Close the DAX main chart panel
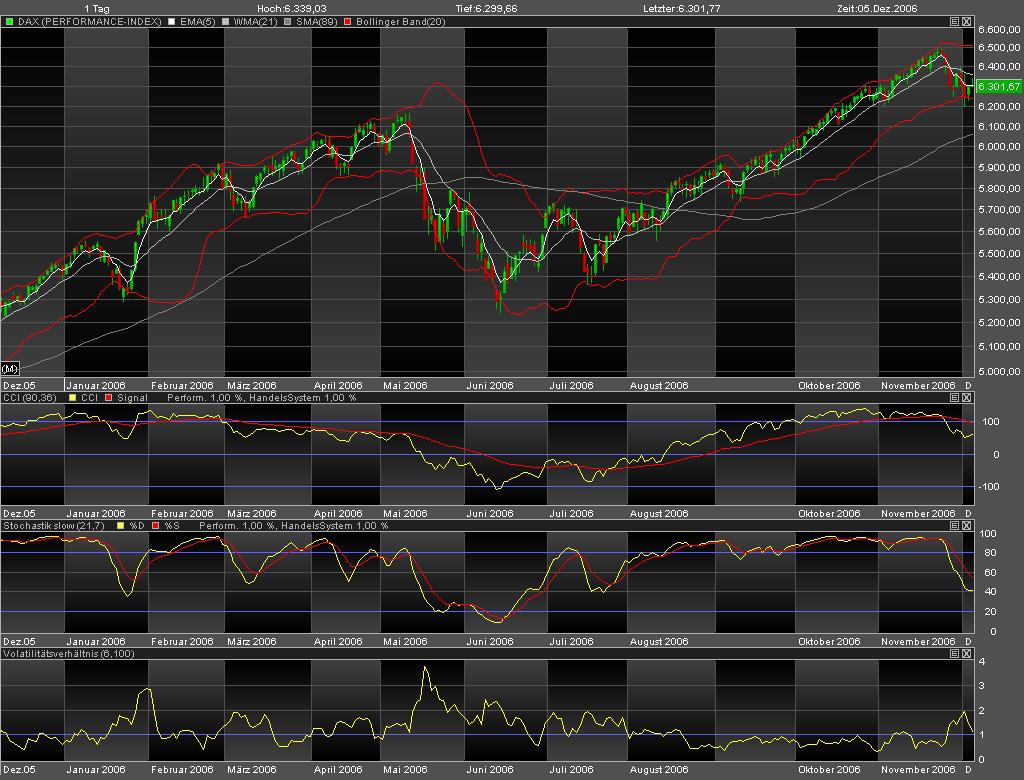 [967, 20]
